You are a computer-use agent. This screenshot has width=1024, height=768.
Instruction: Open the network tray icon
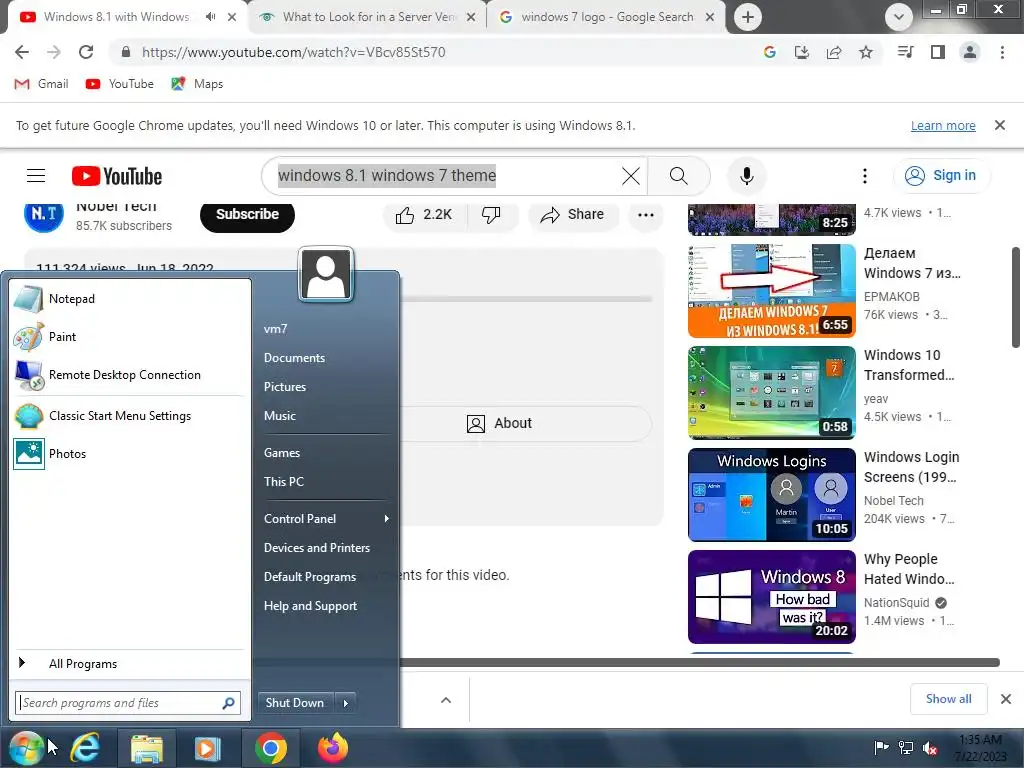point(906,748)
